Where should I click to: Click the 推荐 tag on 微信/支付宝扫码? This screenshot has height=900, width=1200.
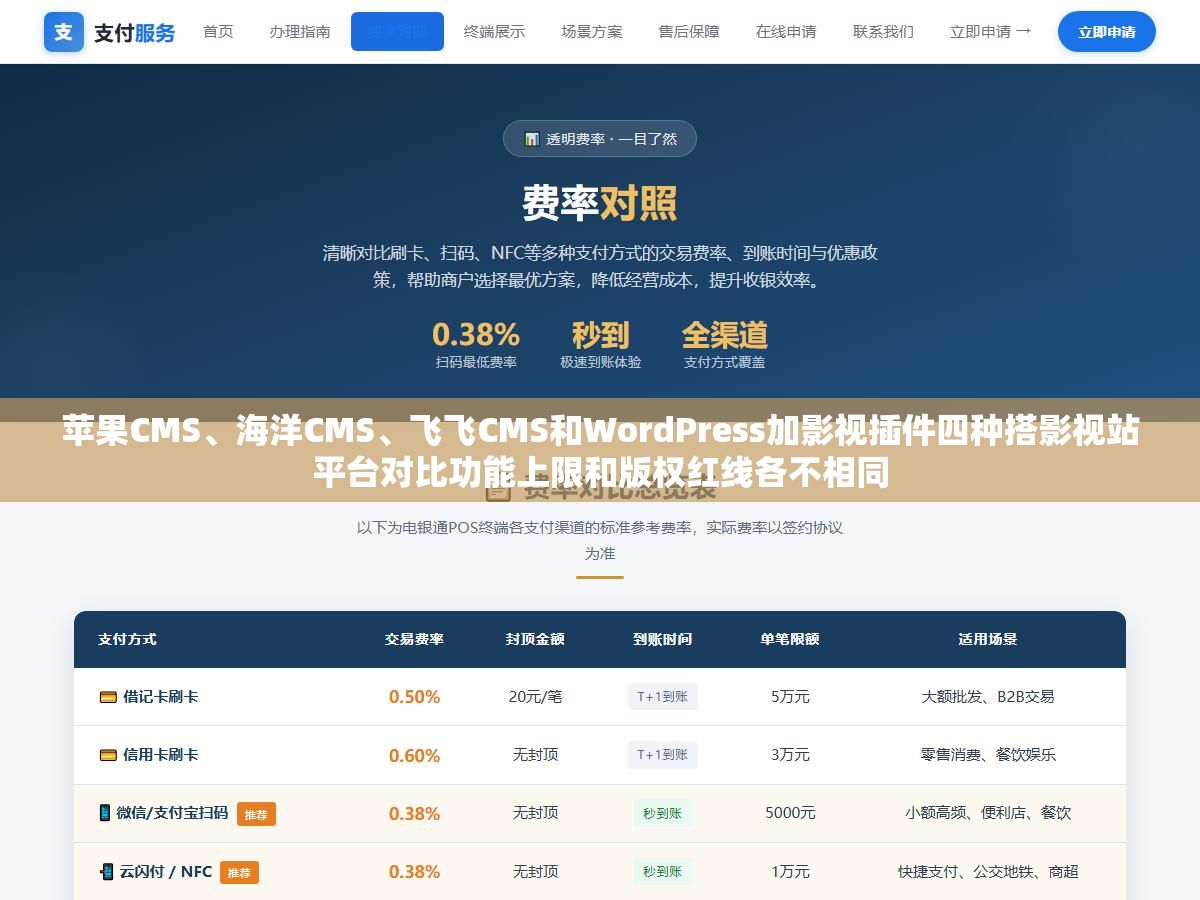[x=256, y=814]
